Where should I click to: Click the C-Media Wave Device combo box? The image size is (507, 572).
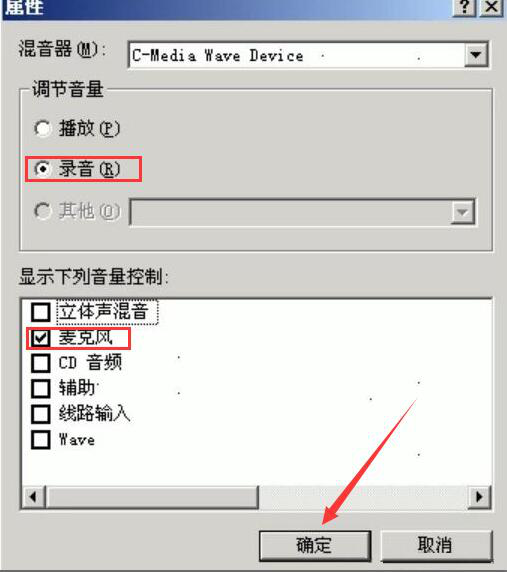tap(308, 55)
